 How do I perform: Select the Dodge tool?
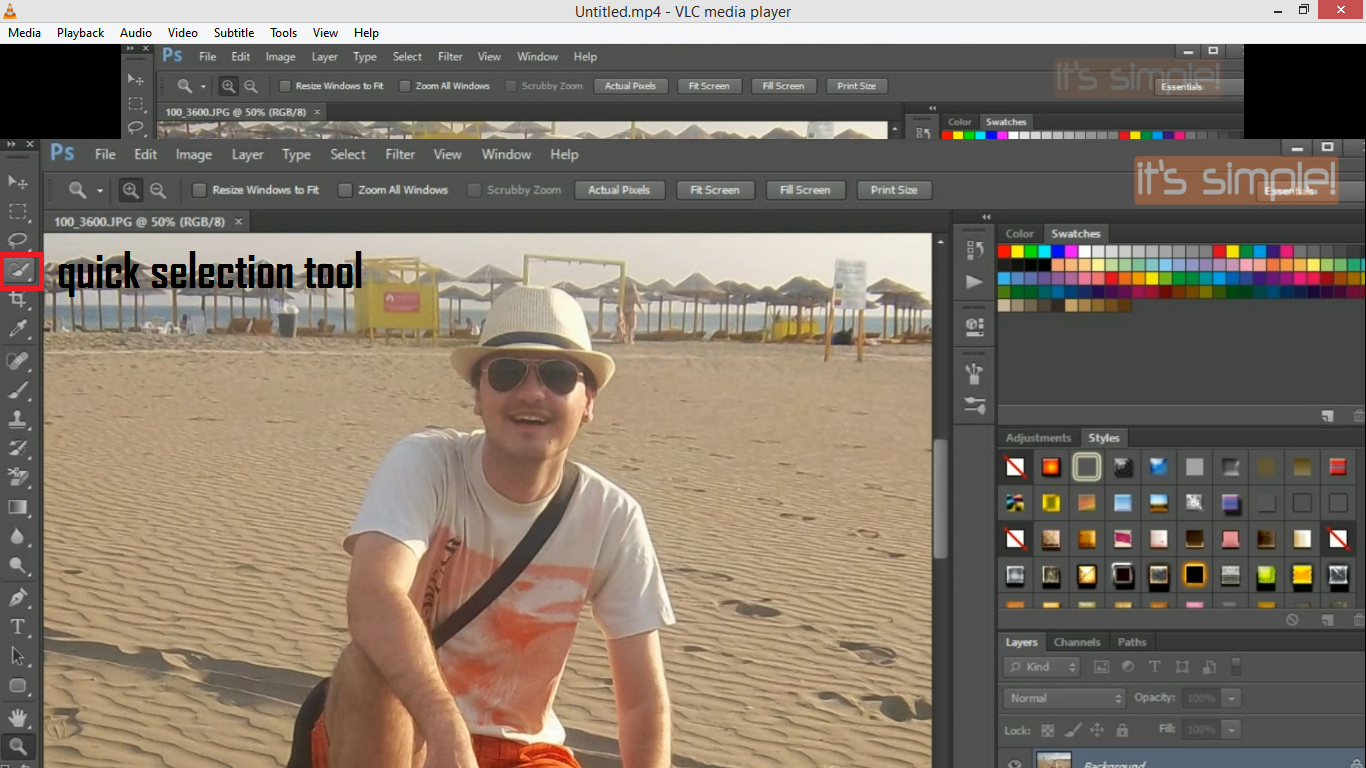(x=18, y=566)
